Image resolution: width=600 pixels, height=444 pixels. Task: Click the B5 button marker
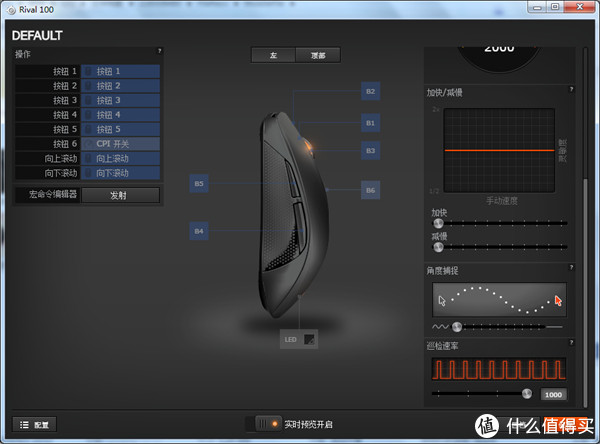tap(199, 183)
